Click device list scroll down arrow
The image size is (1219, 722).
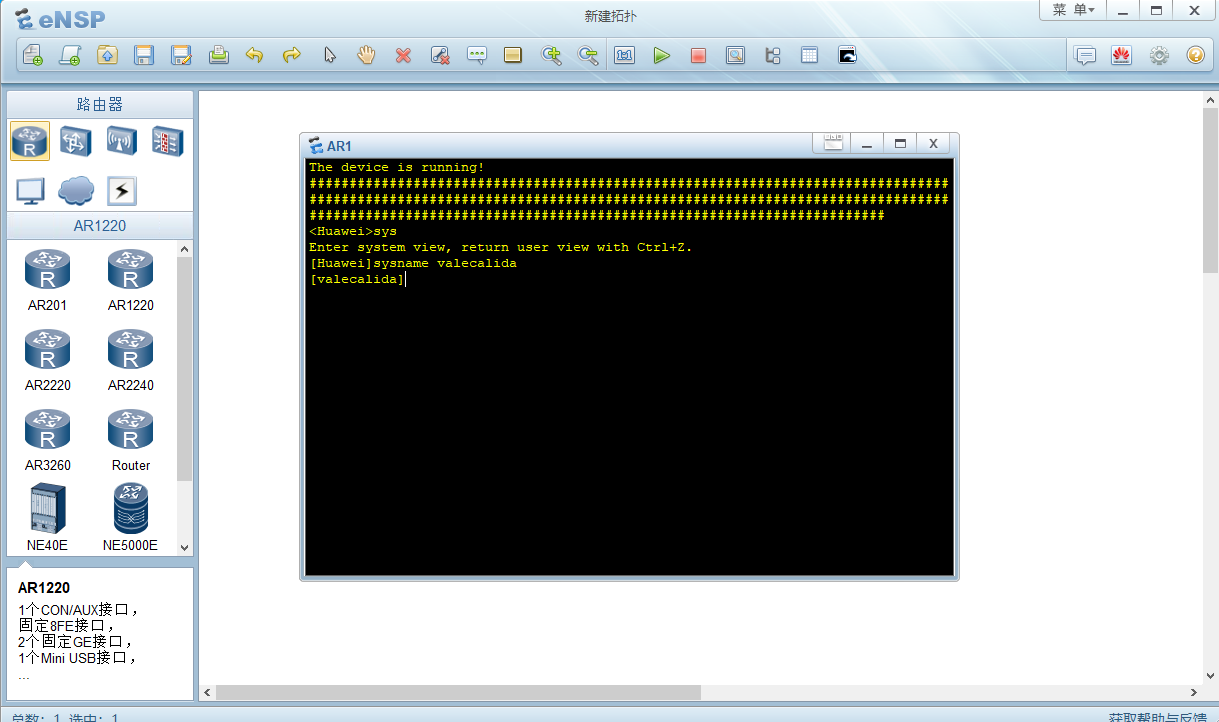coord(184,547)
